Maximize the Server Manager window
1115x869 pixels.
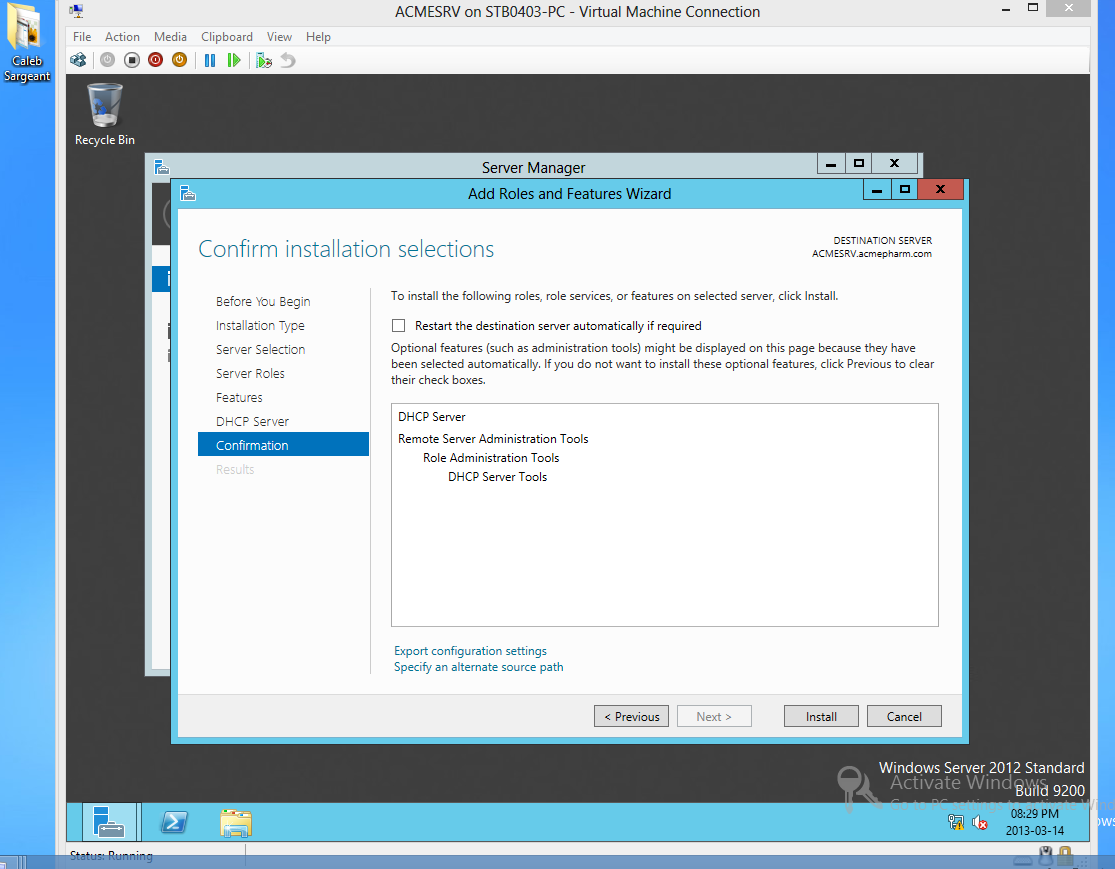coord(858,164)
